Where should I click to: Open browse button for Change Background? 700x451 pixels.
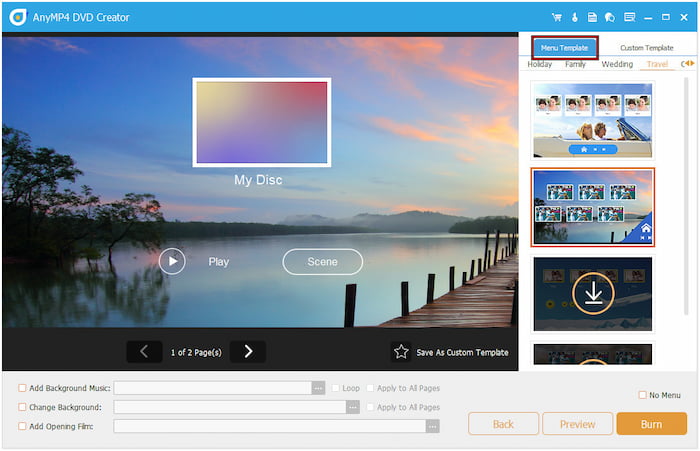point(352,407)
